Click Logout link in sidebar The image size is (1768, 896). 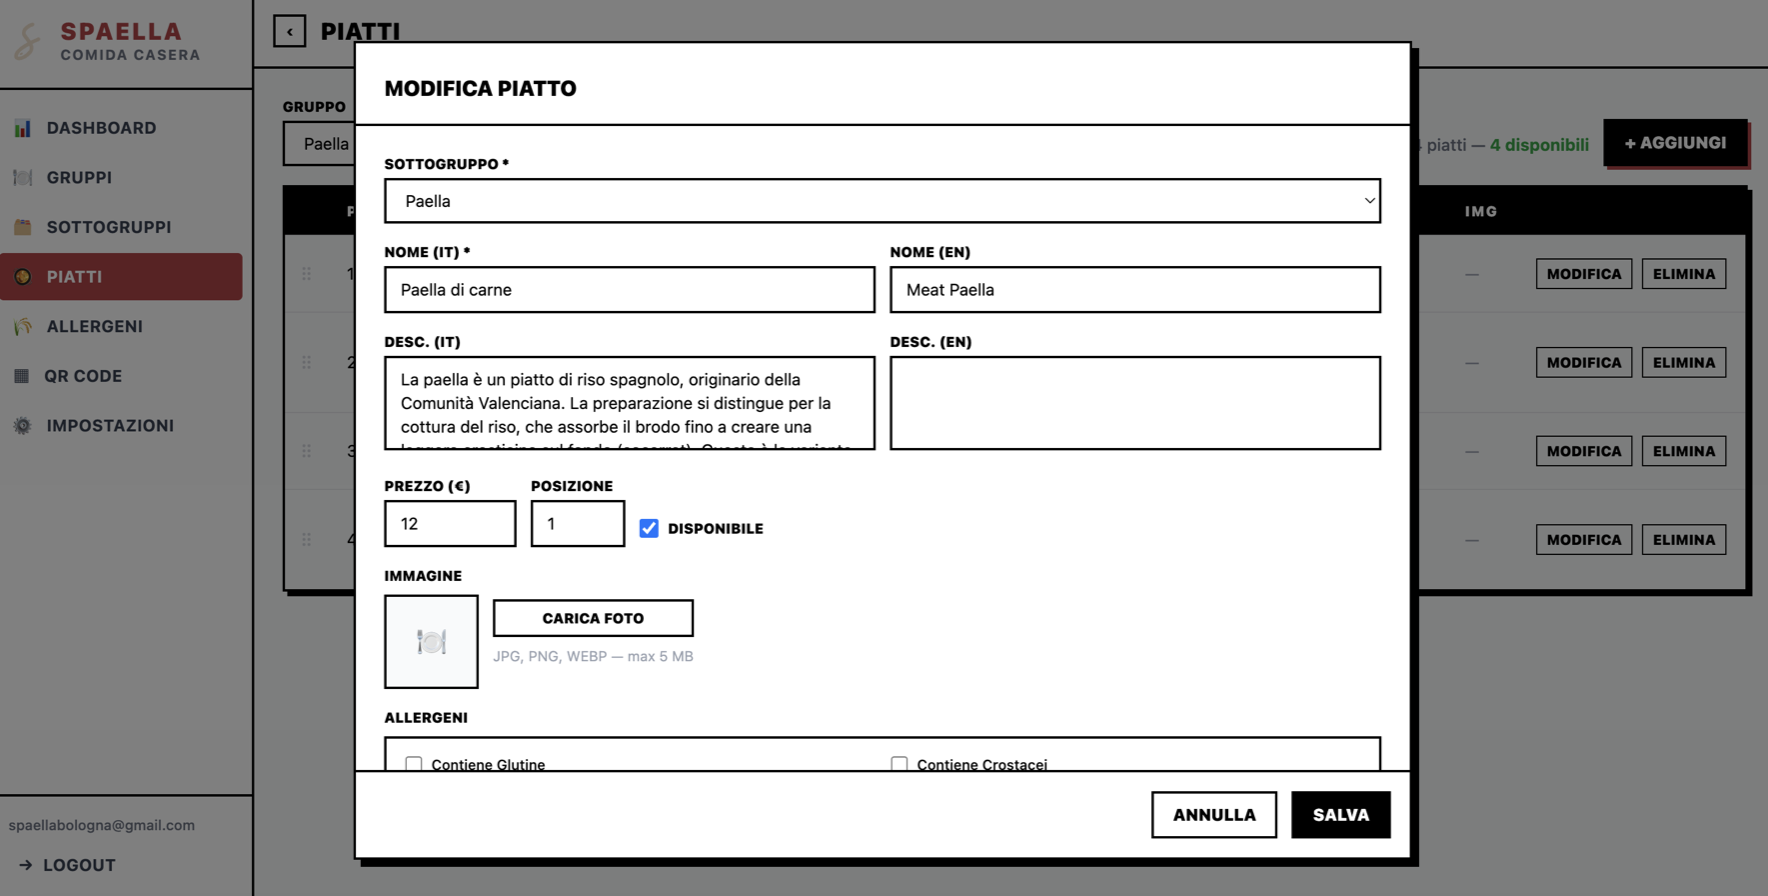tap(68, 865)
